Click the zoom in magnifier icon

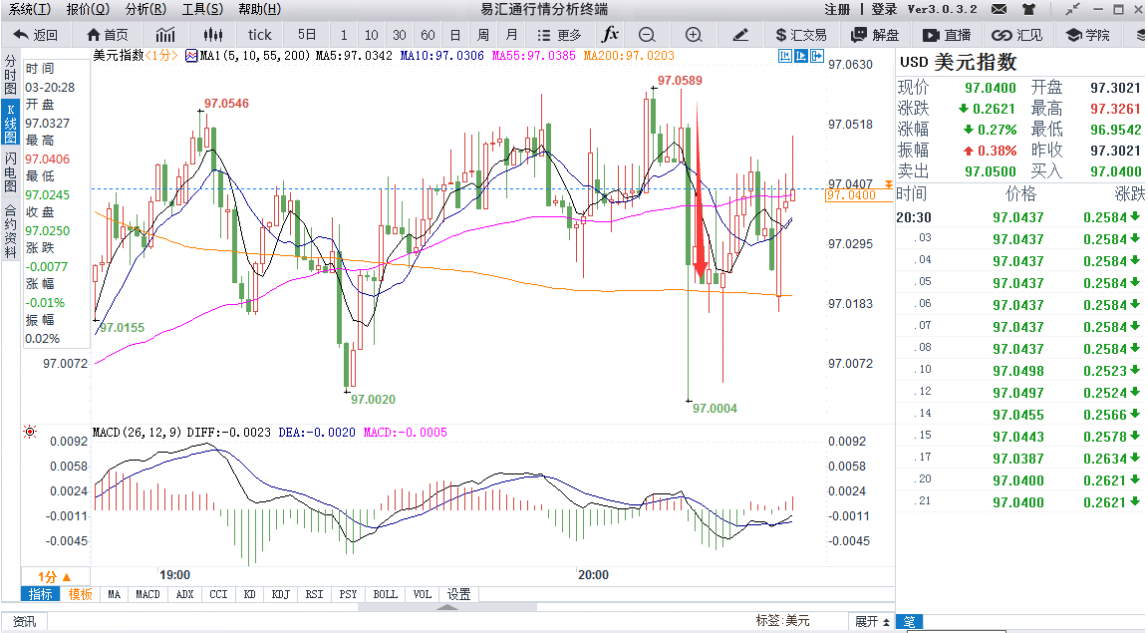pos(693,35)
